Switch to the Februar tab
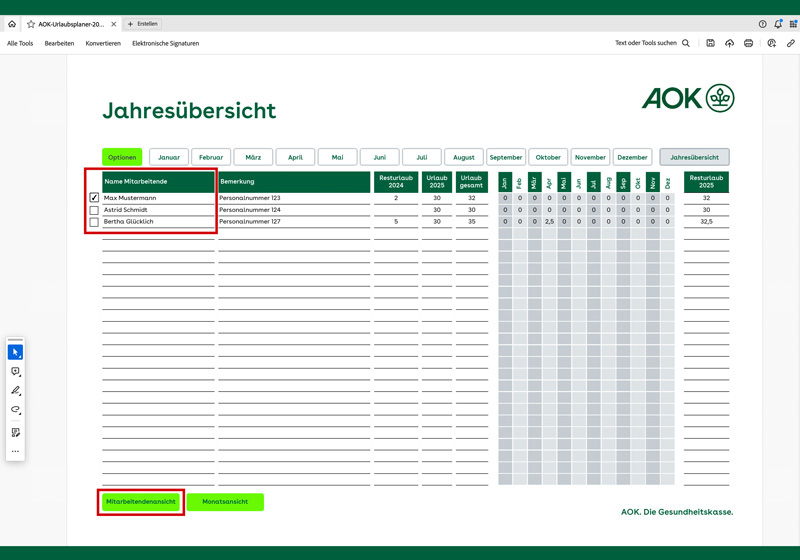 click(x=211, y=157)
